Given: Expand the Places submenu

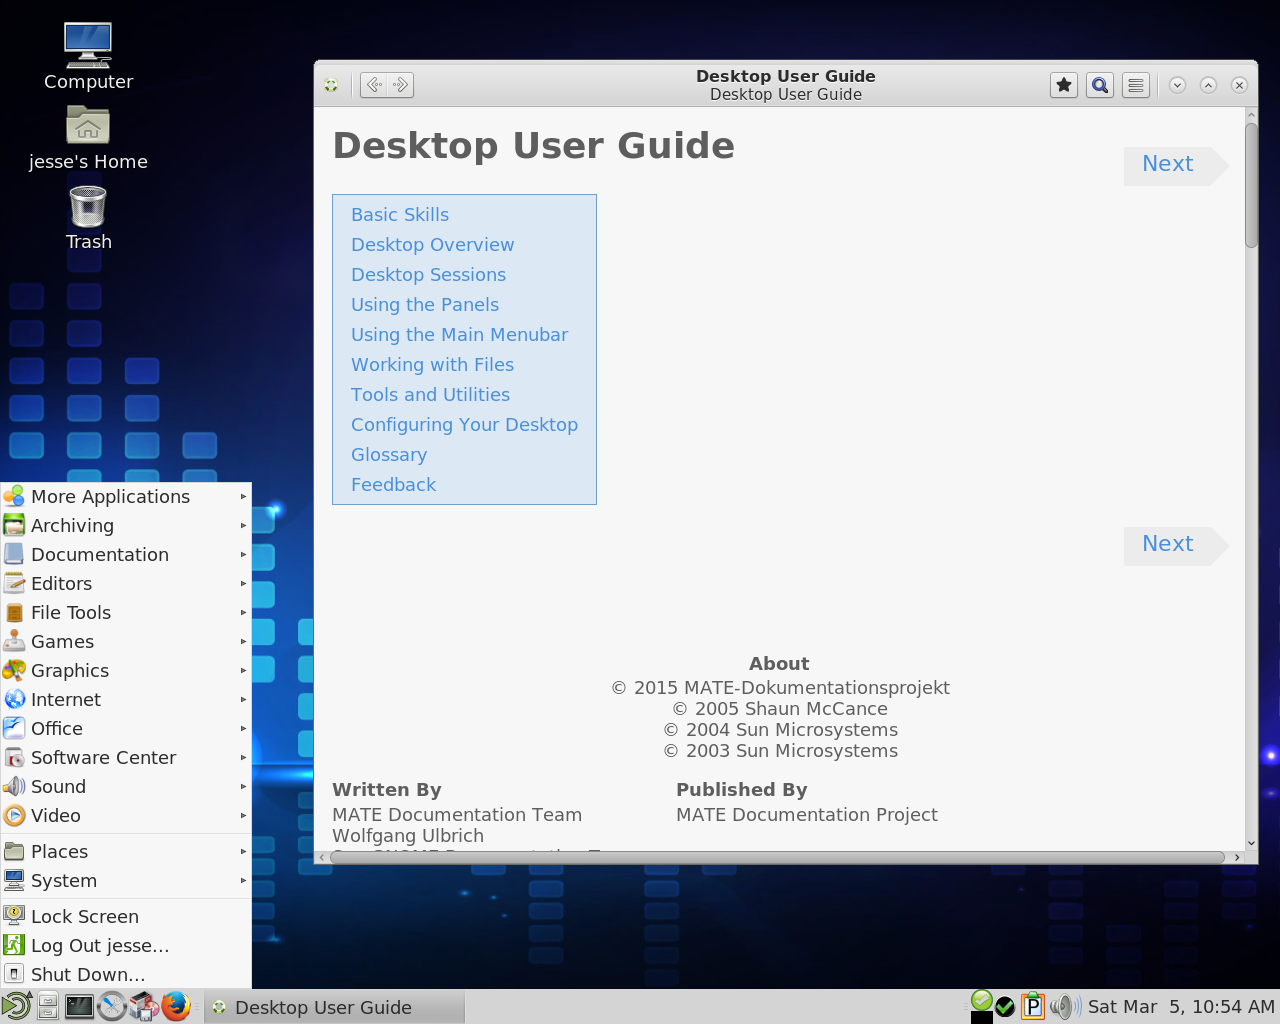Looking at the screenshot, I should (126, 851).
